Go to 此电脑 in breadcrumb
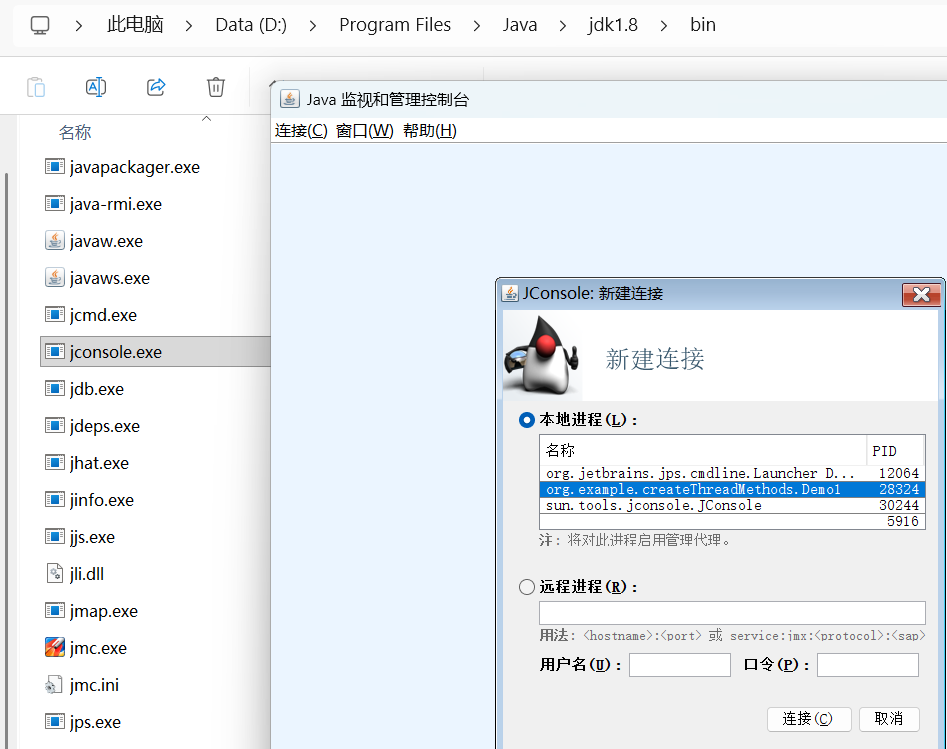 point(135,25)
